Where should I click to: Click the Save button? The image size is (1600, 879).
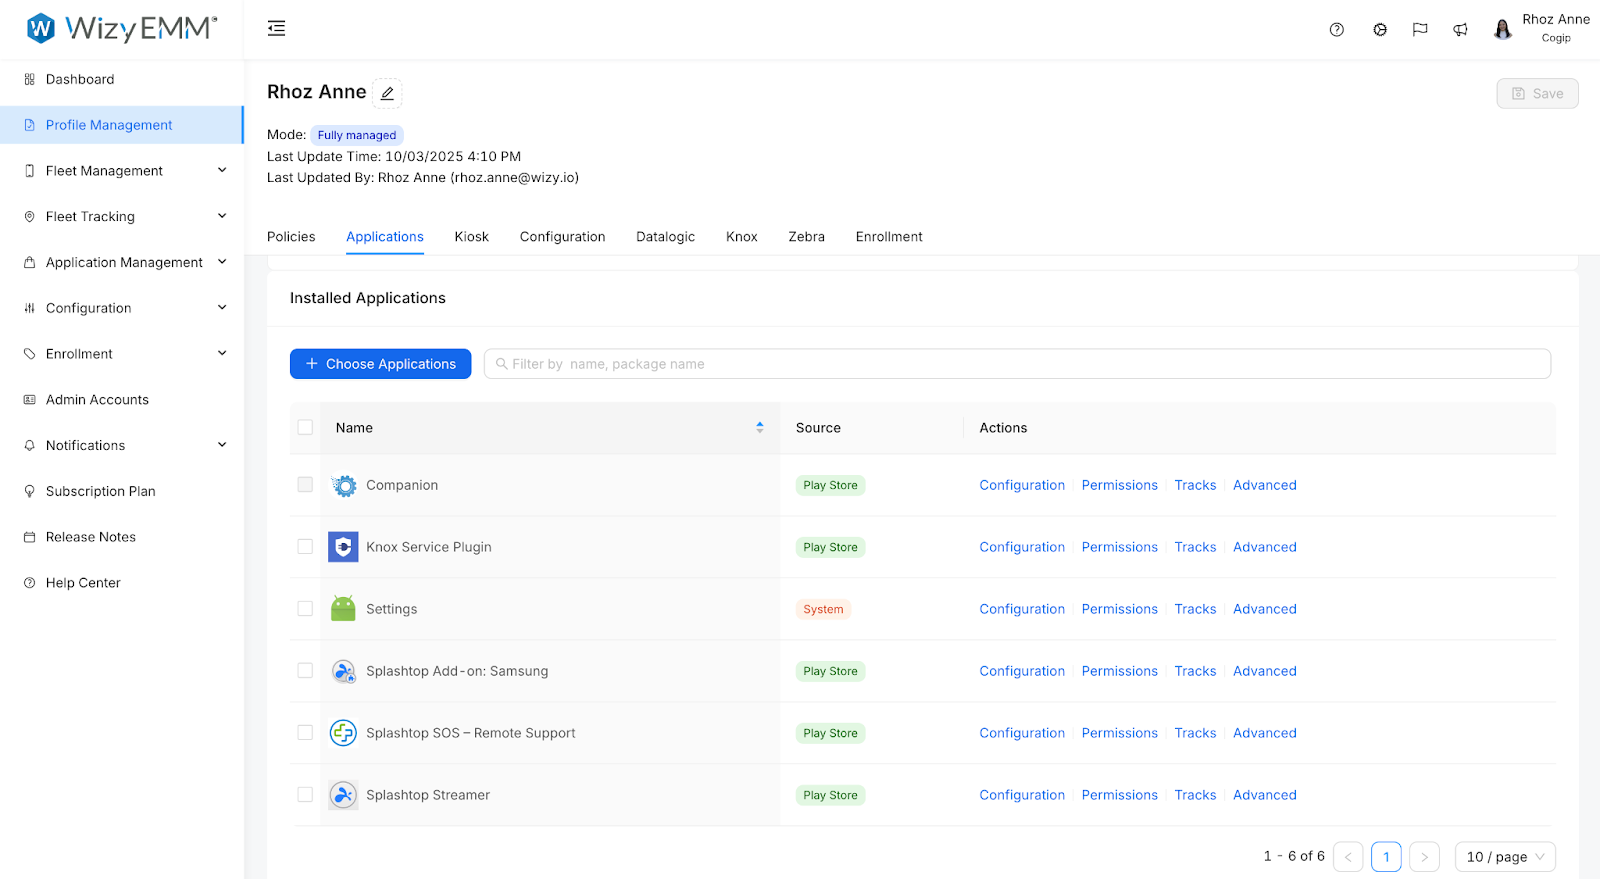(1537, 93)
